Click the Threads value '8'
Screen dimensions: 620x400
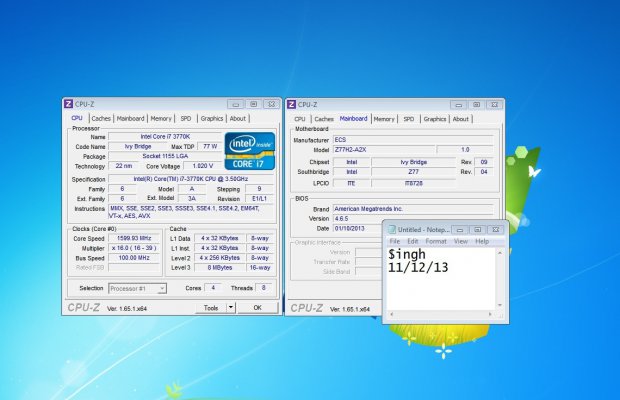pyautogui.click(x=263, y=288)
